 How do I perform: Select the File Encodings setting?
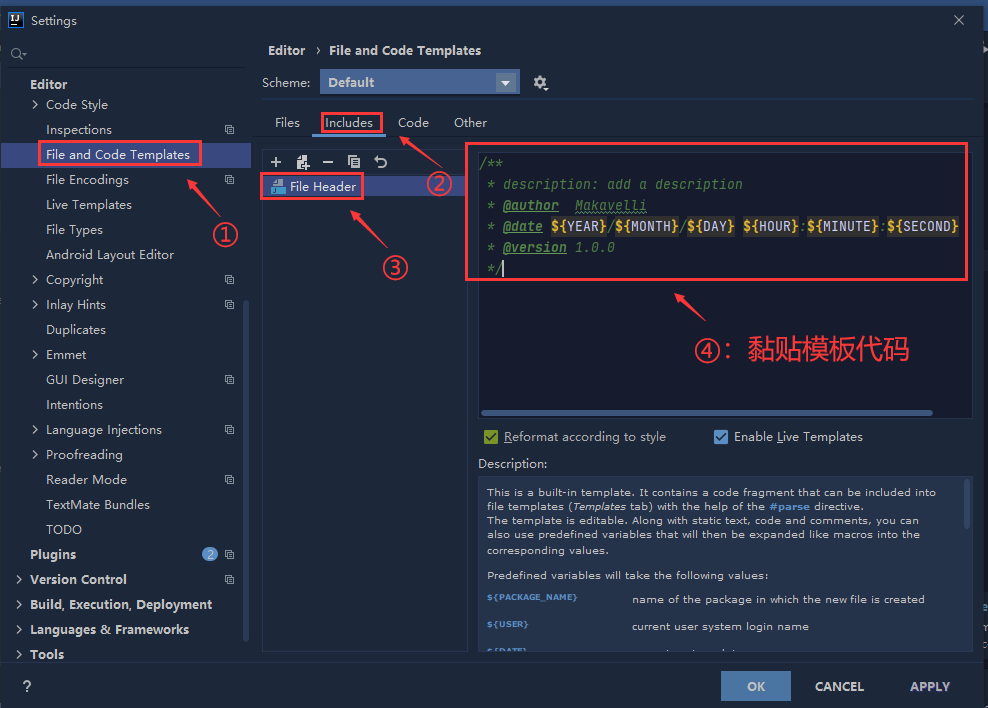(x=87, y=180)
